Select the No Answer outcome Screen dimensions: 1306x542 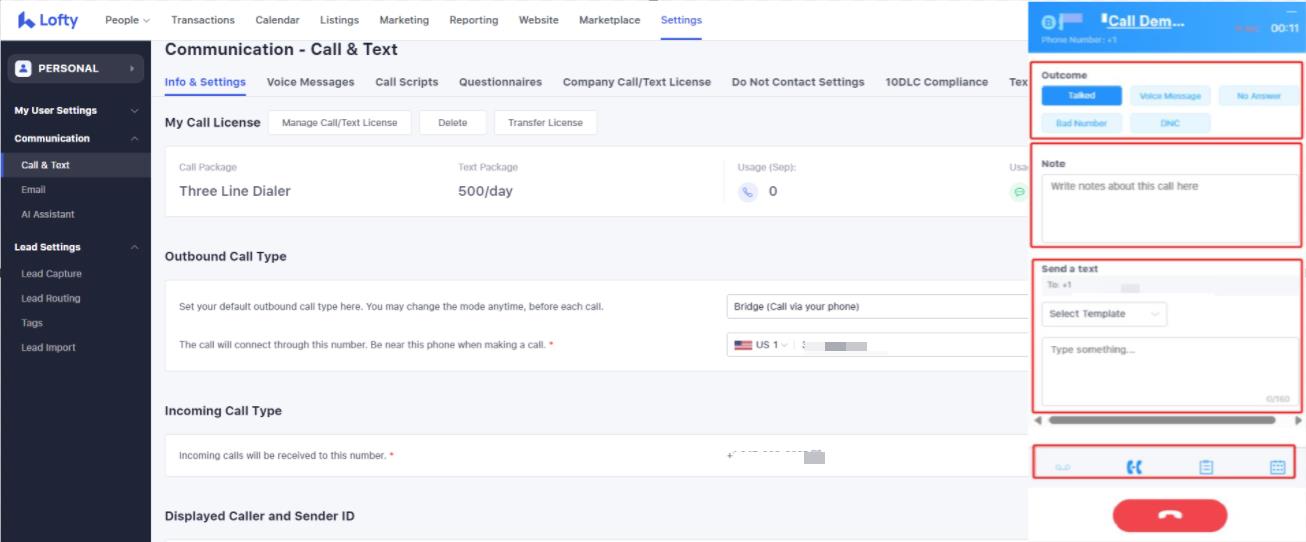pos(1258,96)
